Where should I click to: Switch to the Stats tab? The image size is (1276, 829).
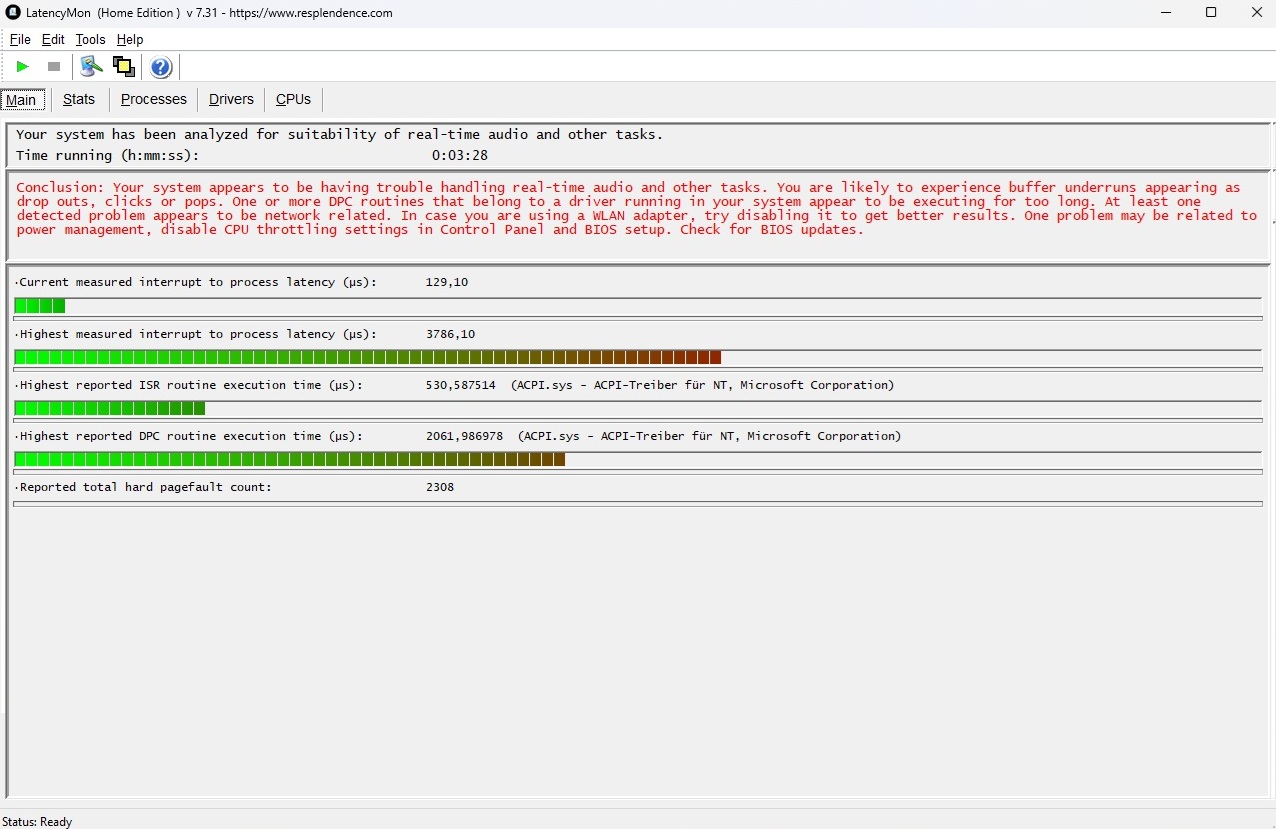click(x=79, y=100)
